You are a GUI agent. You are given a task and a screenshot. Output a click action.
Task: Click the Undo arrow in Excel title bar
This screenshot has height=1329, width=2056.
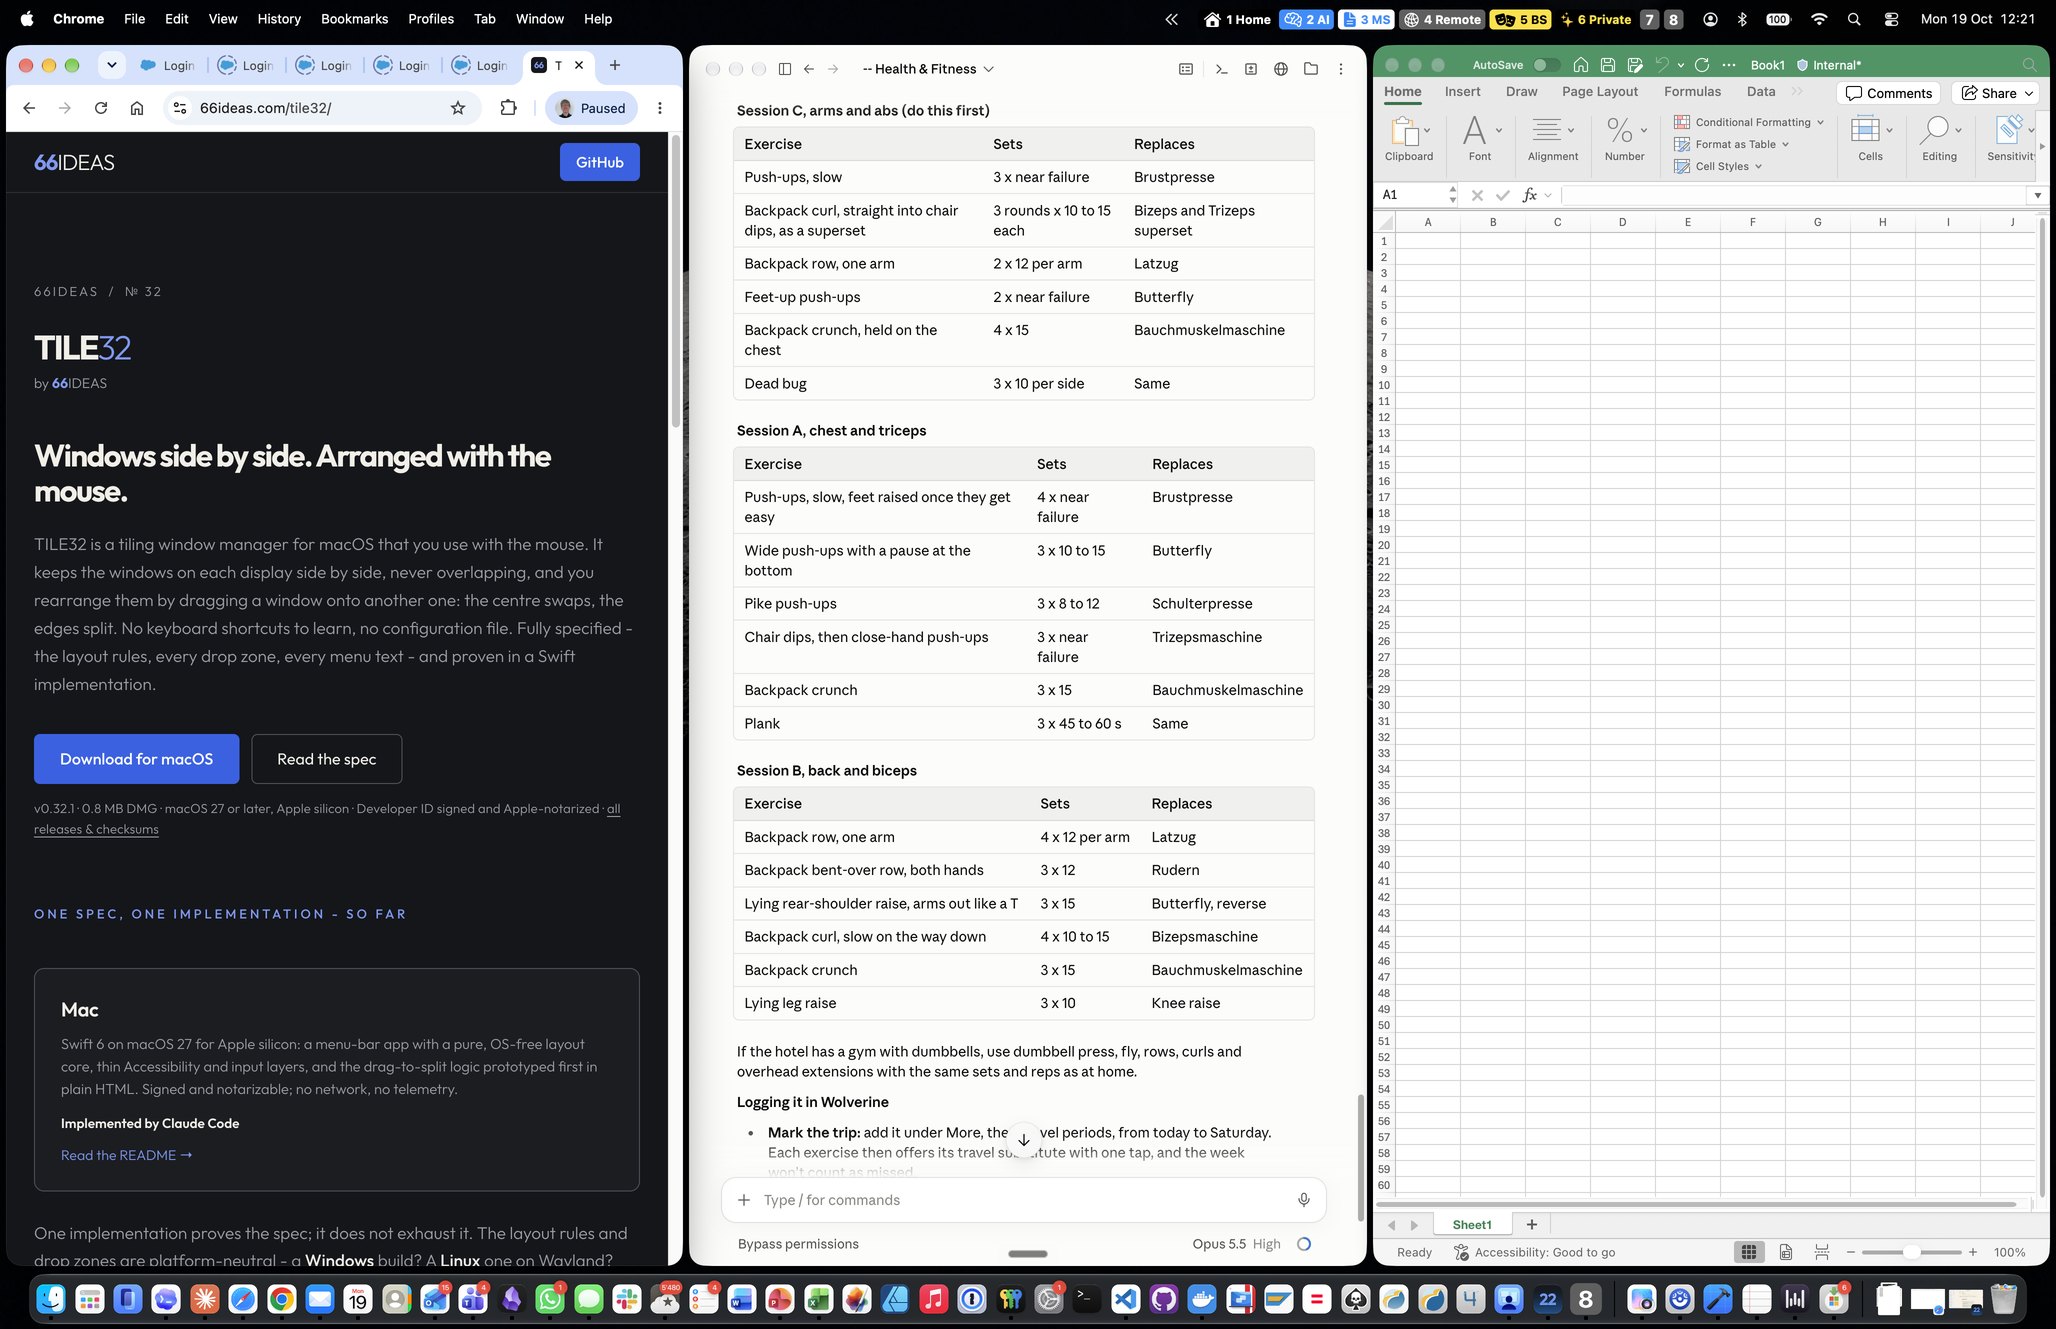(1662, 65)
